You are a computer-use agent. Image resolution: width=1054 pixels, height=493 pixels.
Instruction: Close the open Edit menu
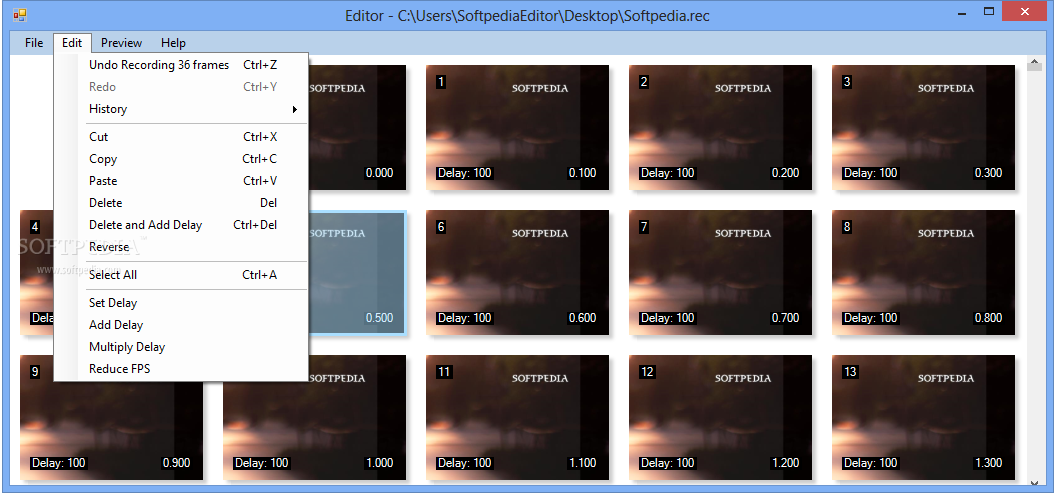coord(72,43)
